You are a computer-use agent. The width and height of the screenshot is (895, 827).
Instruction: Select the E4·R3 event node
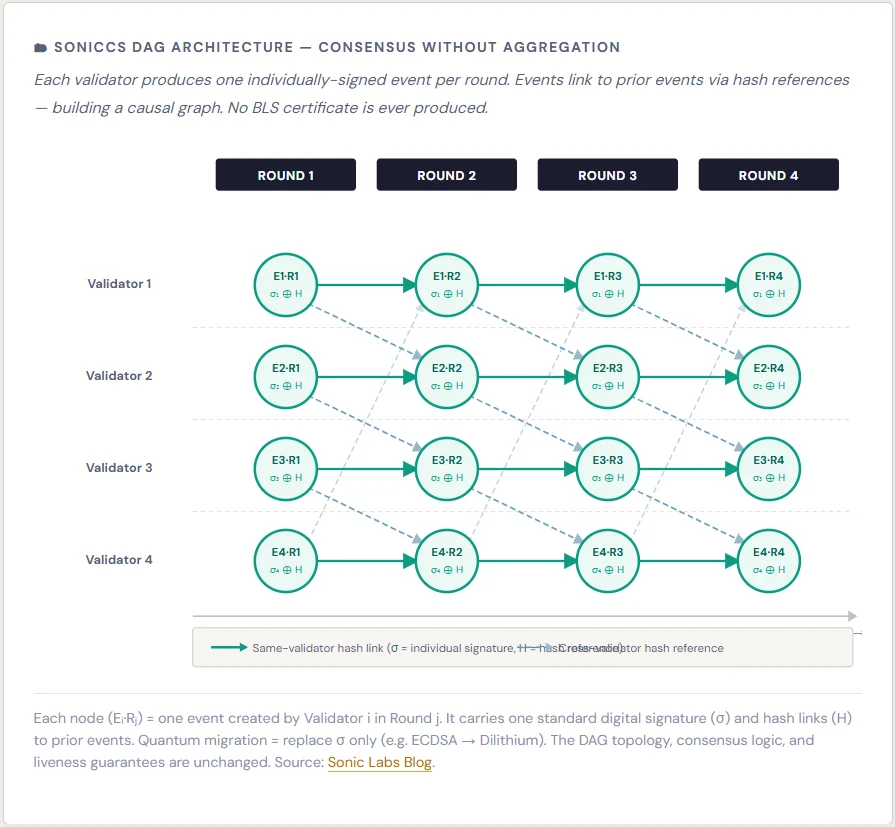tap(608, 561)
